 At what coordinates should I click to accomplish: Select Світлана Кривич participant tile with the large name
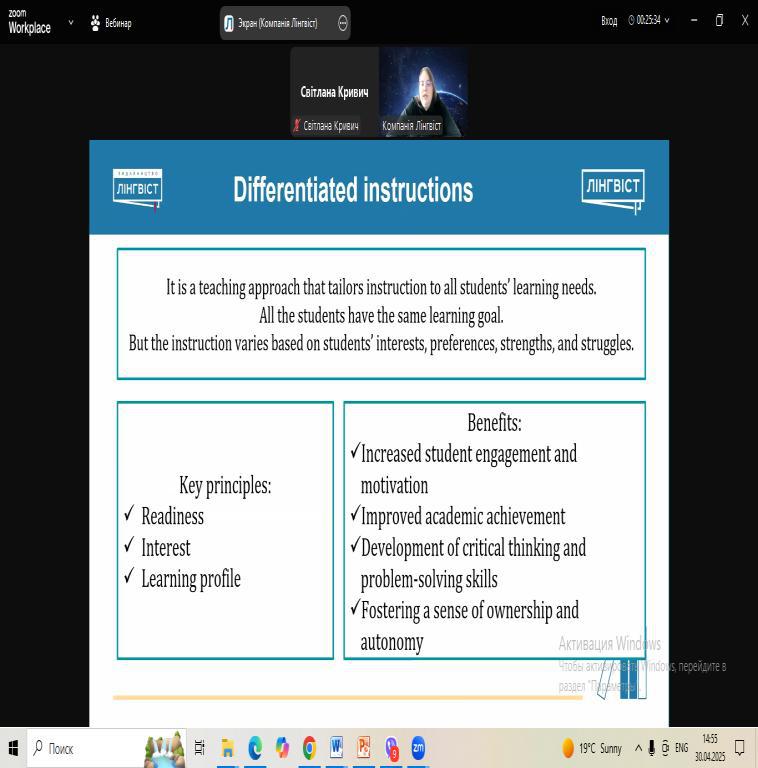click(x=334, y=92)
